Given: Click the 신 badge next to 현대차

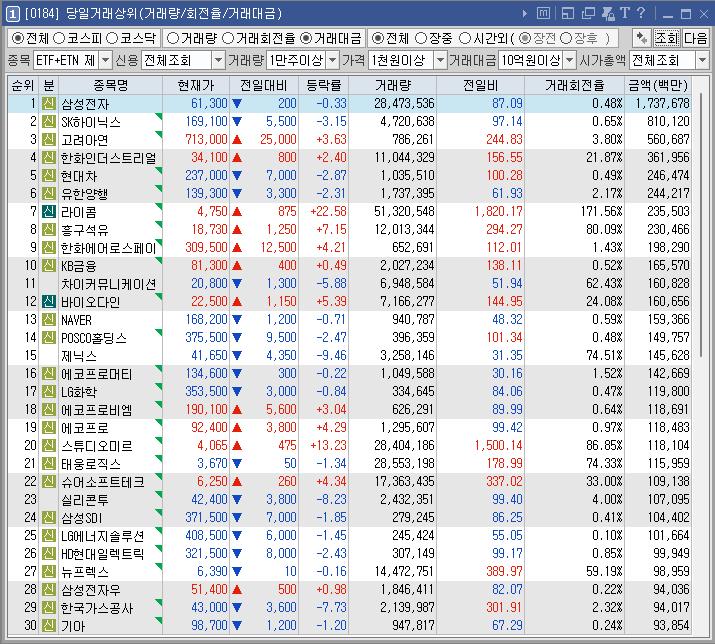Looking at the screenshot, I should 49,176.
